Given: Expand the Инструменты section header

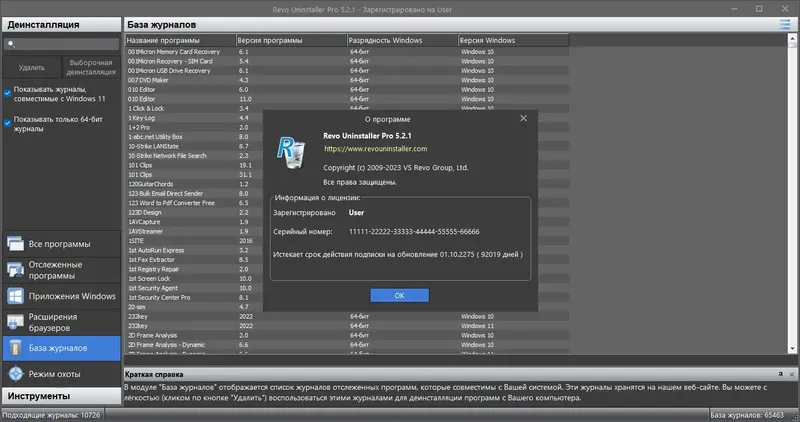Looking at the screenshot, I should click(x=62, y=396).
